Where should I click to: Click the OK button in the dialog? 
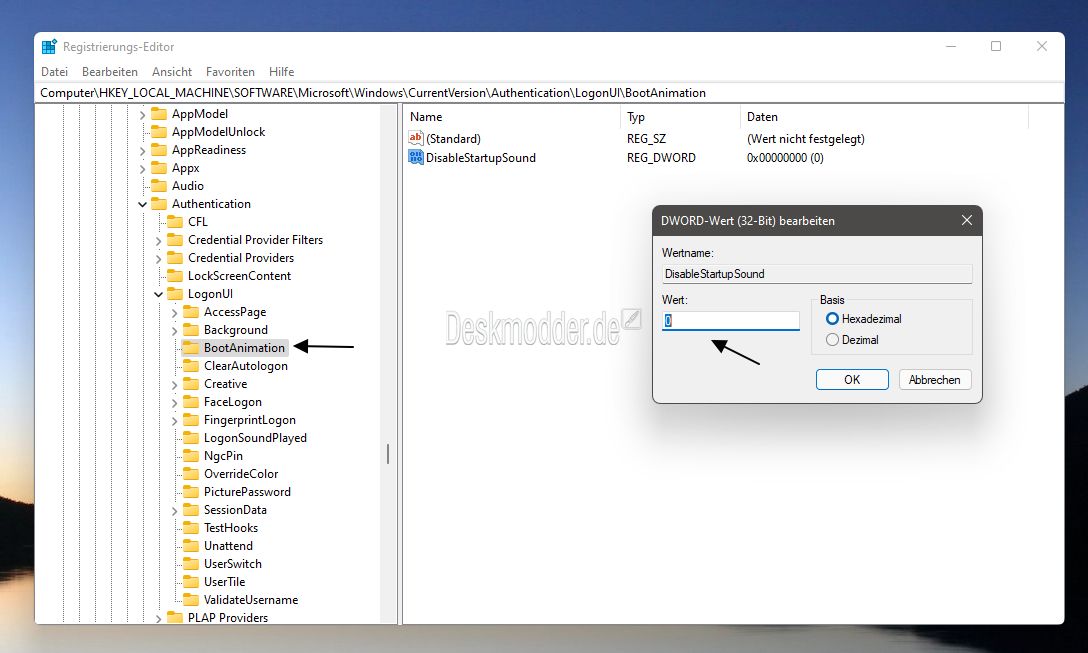tap(851, 380)
